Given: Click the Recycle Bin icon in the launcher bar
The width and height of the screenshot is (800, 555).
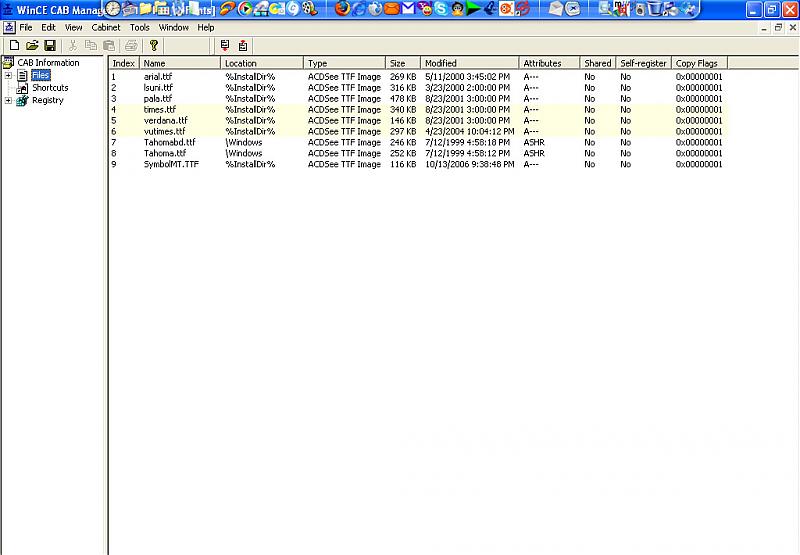Looking at the screenshot, I should 655,9.
